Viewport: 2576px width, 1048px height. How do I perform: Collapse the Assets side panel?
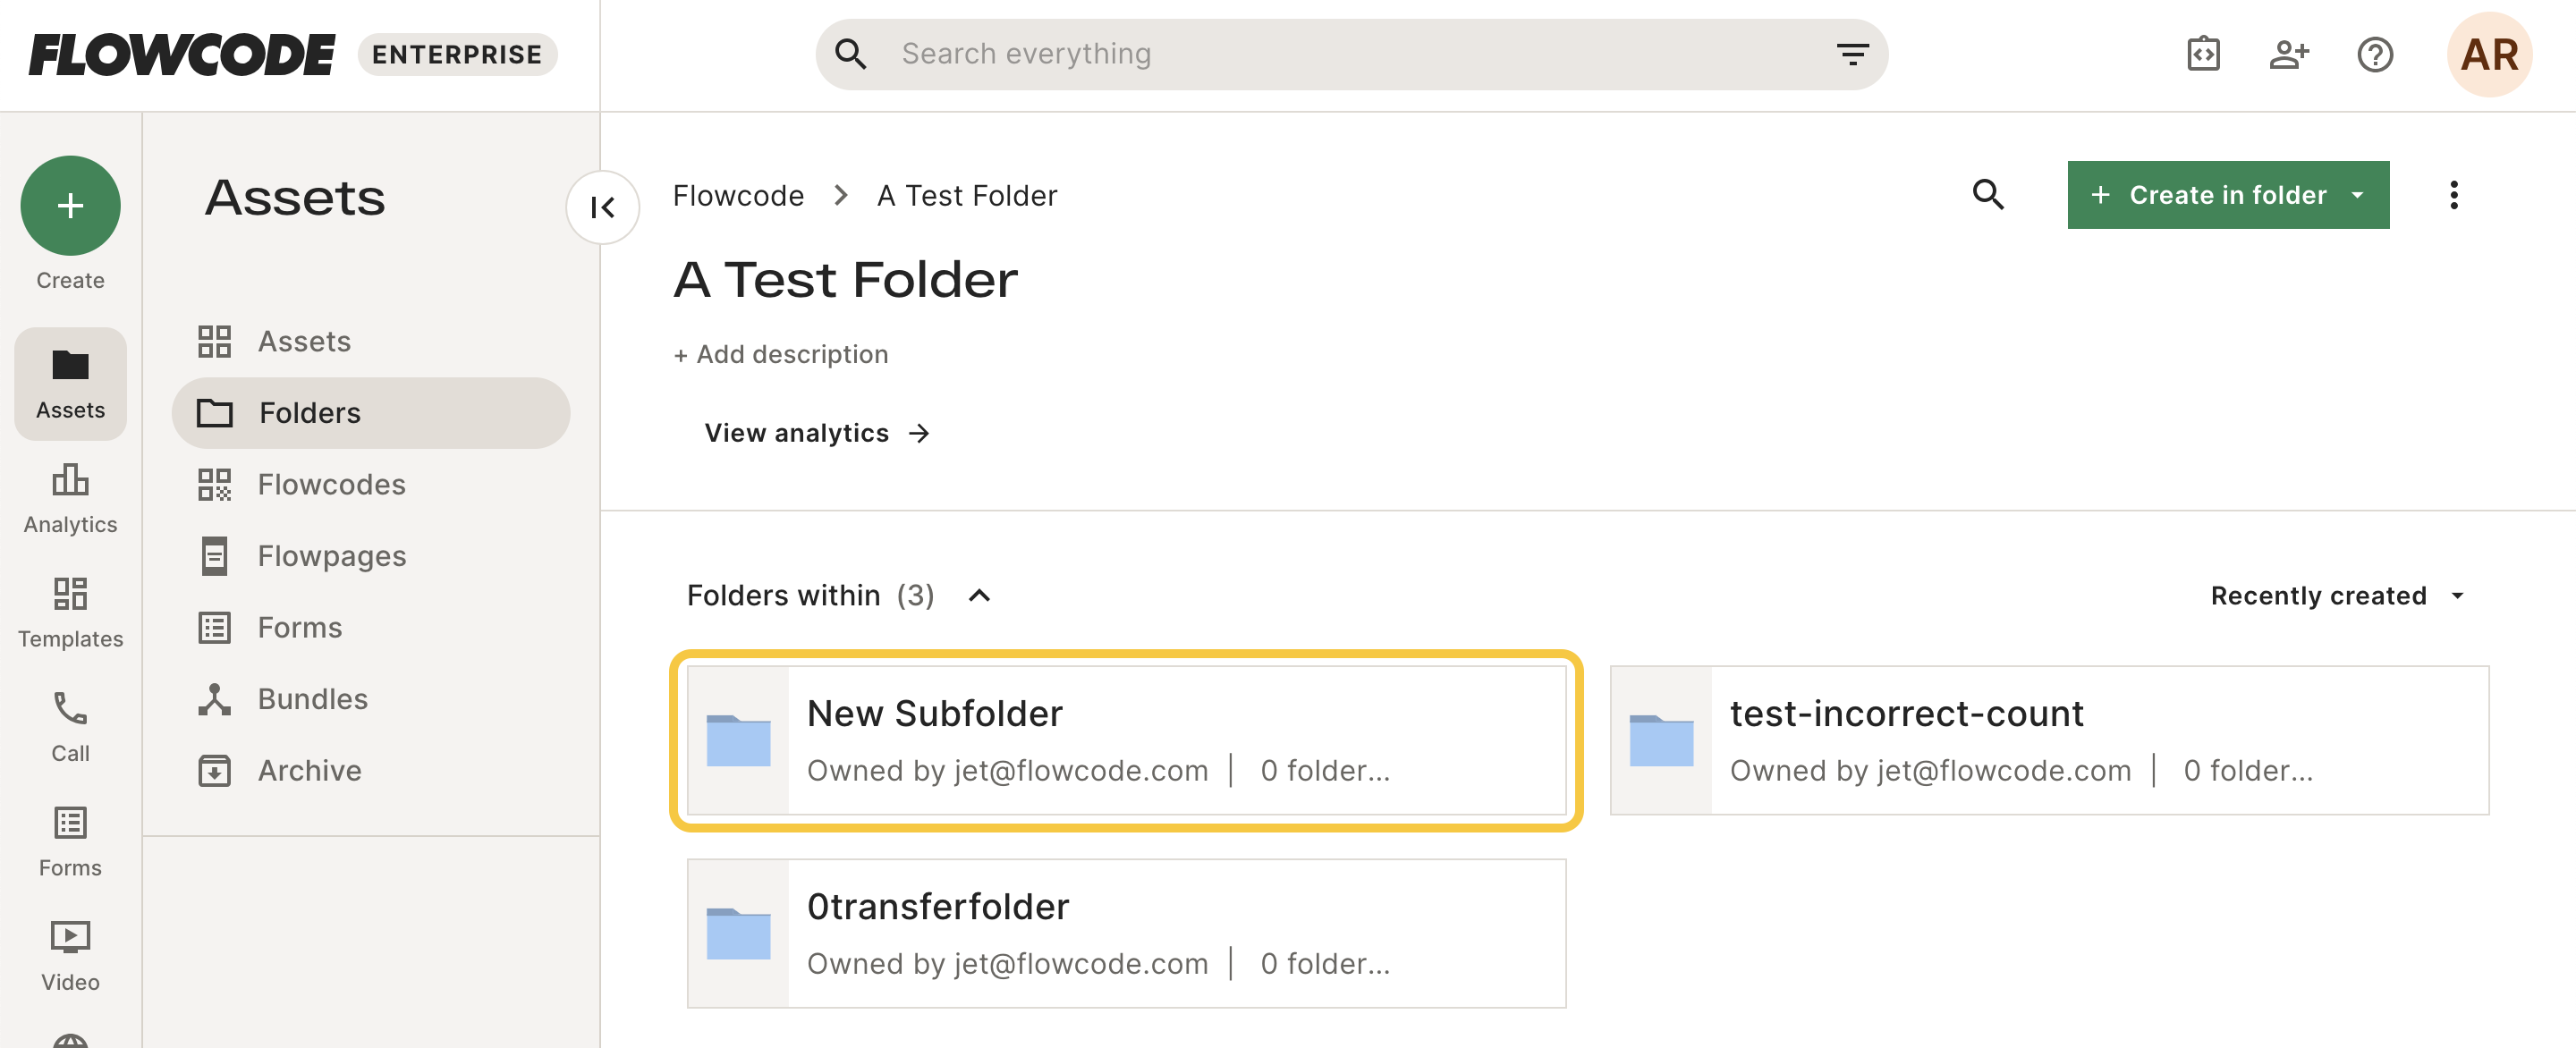(x=603, y=207)
